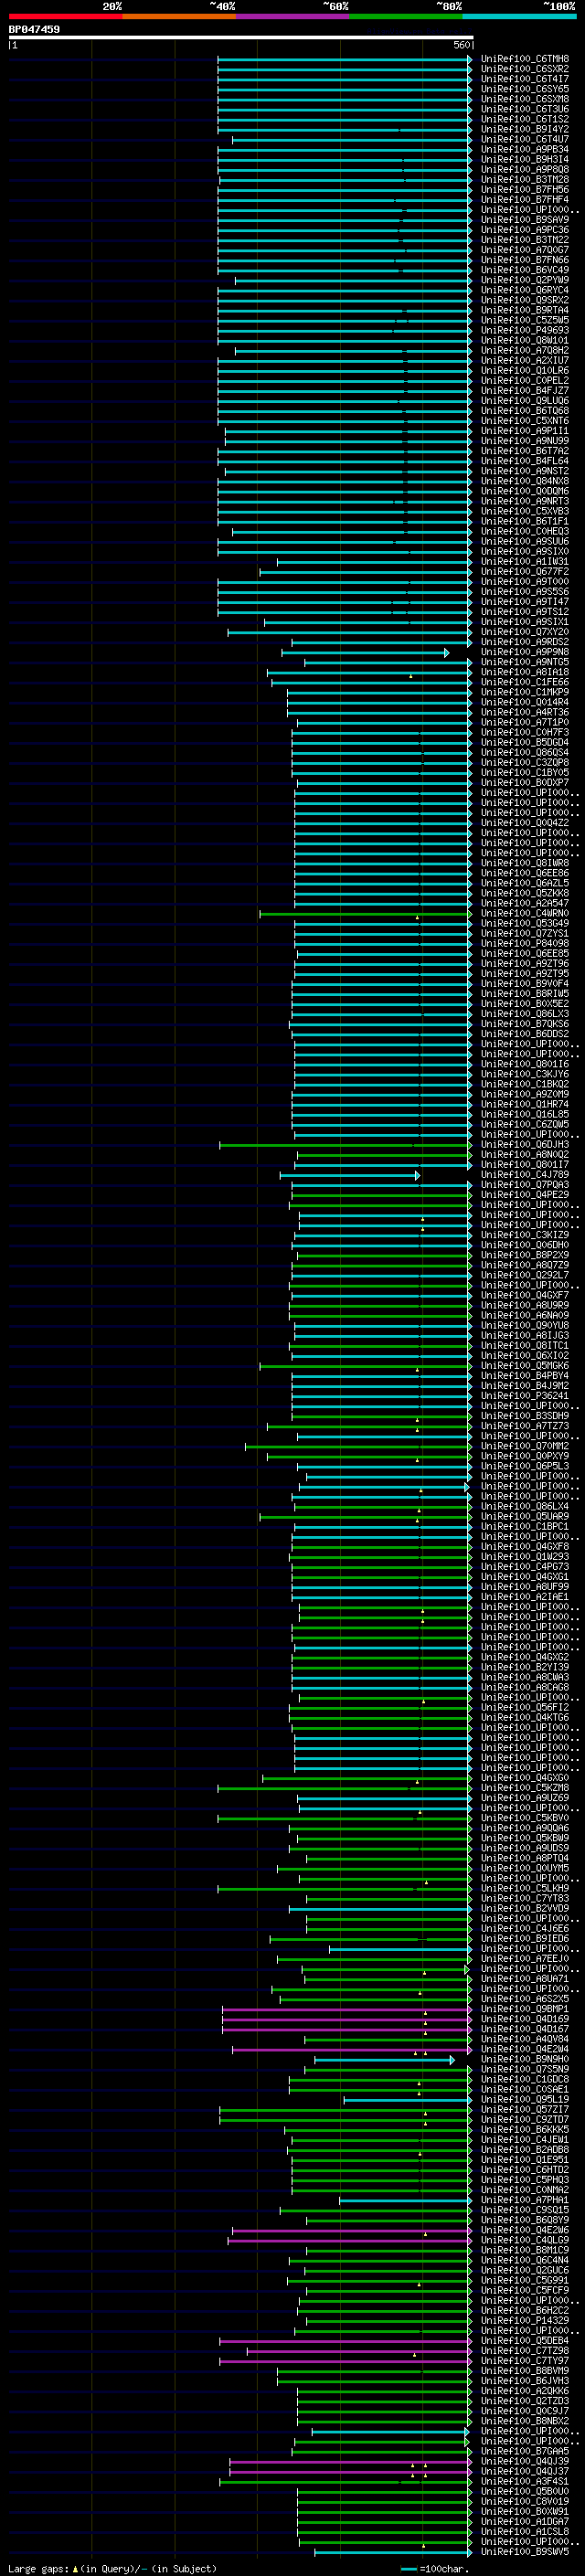Click label UniRef100_Q6DJH3

pos(525,1144)
